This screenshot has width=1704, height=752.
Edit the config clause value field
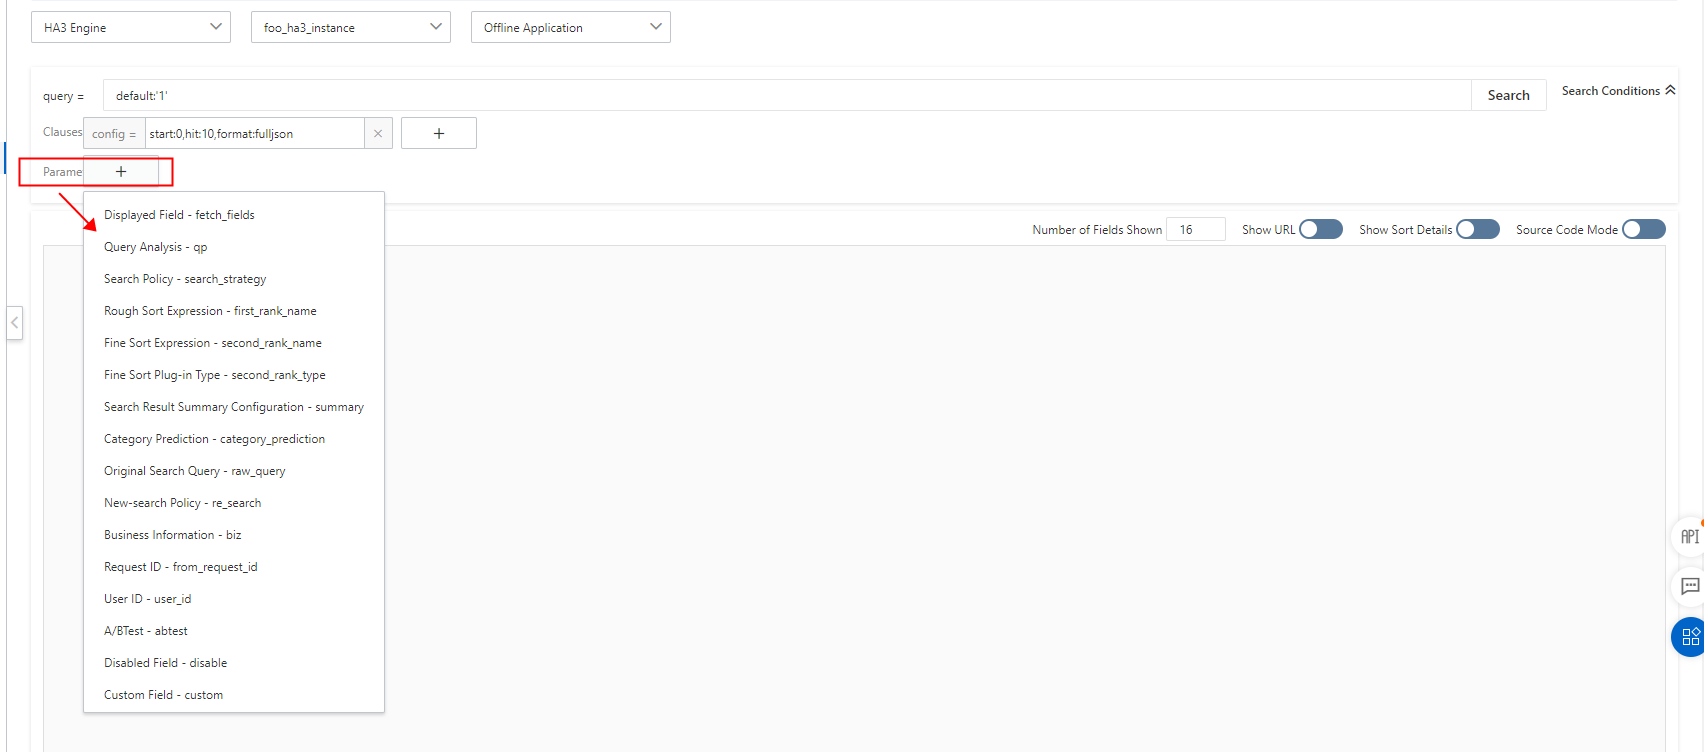point(255,134)
